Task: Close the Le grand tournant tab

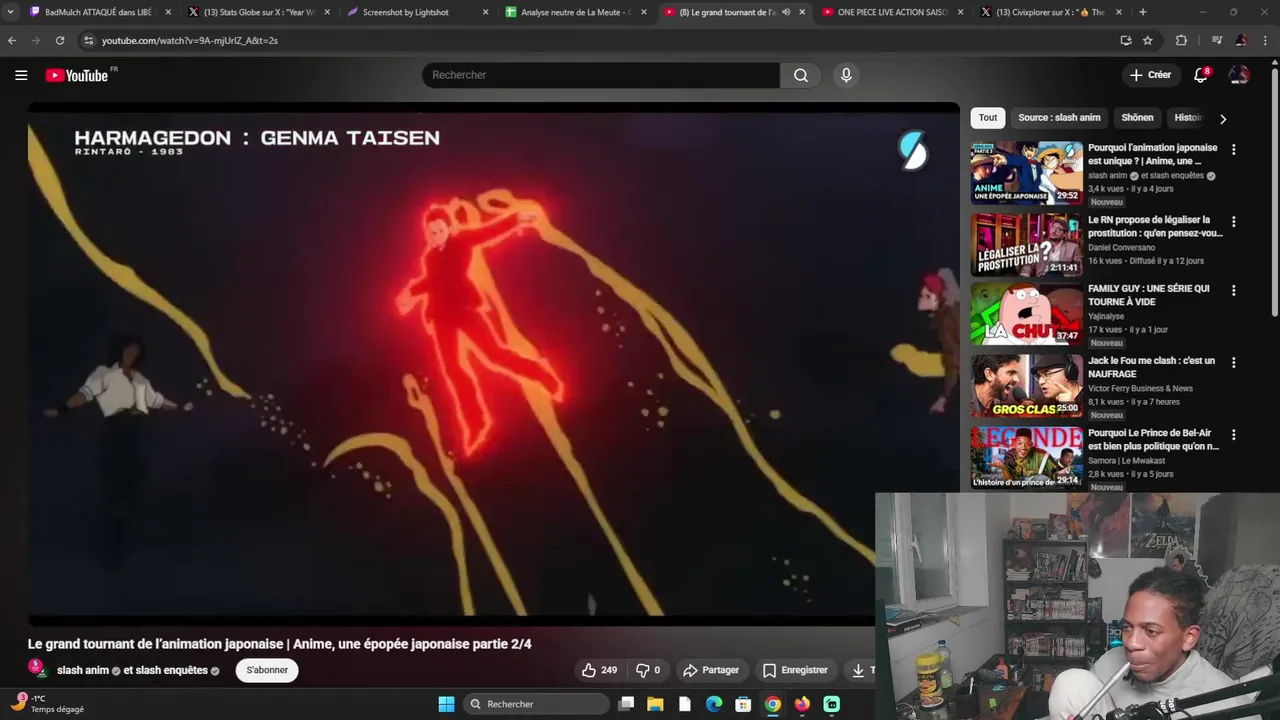Action: (802, 12)
